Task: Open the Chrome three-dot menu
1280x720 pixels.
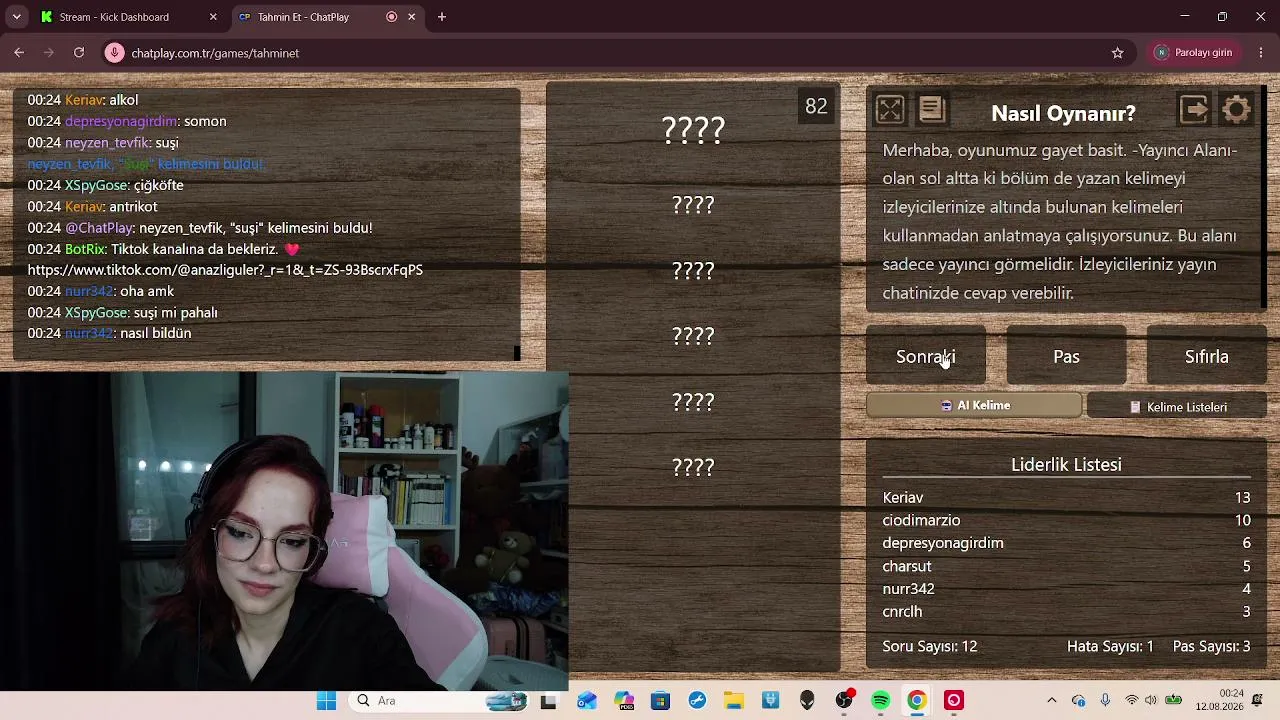Action: [x=1259, y=53]
